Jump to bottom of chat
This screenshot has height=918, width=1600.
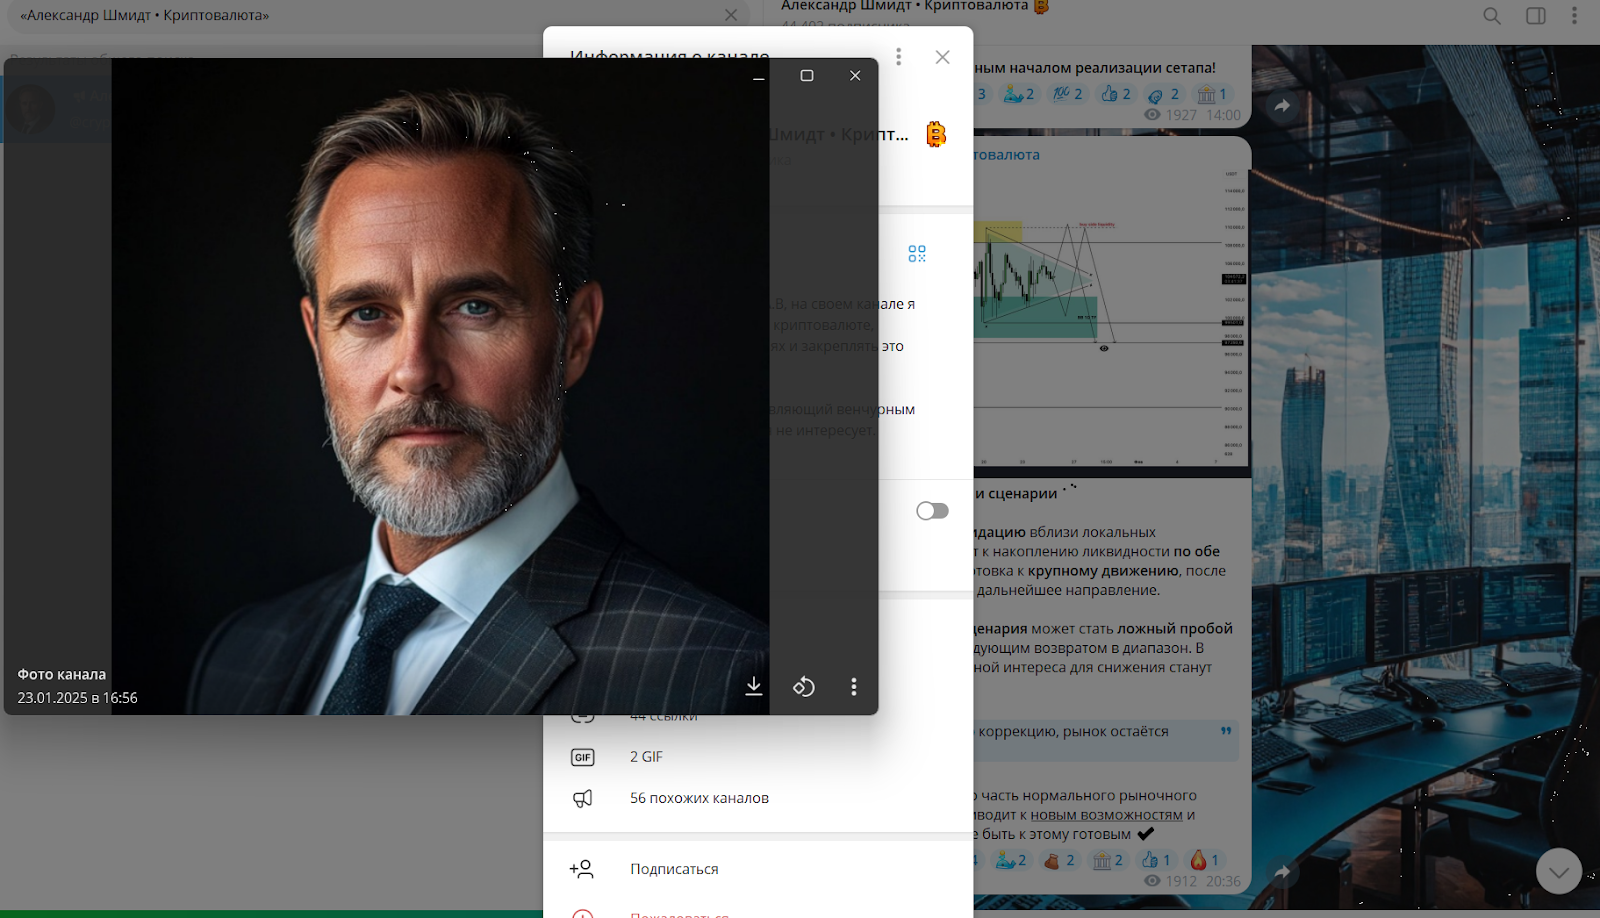click(x=1558, y=872)
